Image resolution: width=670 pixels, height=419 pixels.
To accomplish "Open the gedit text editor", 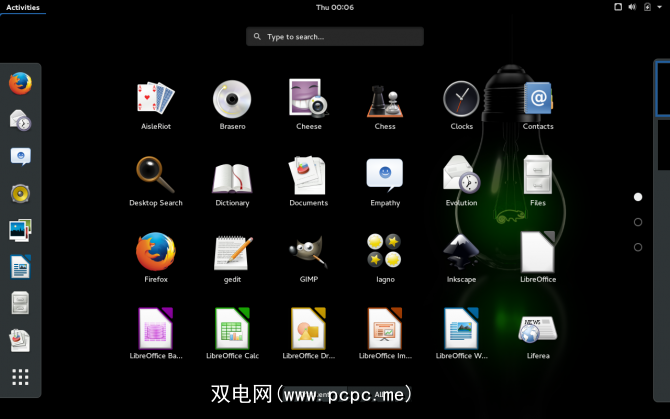I will [x=232, y=258].
